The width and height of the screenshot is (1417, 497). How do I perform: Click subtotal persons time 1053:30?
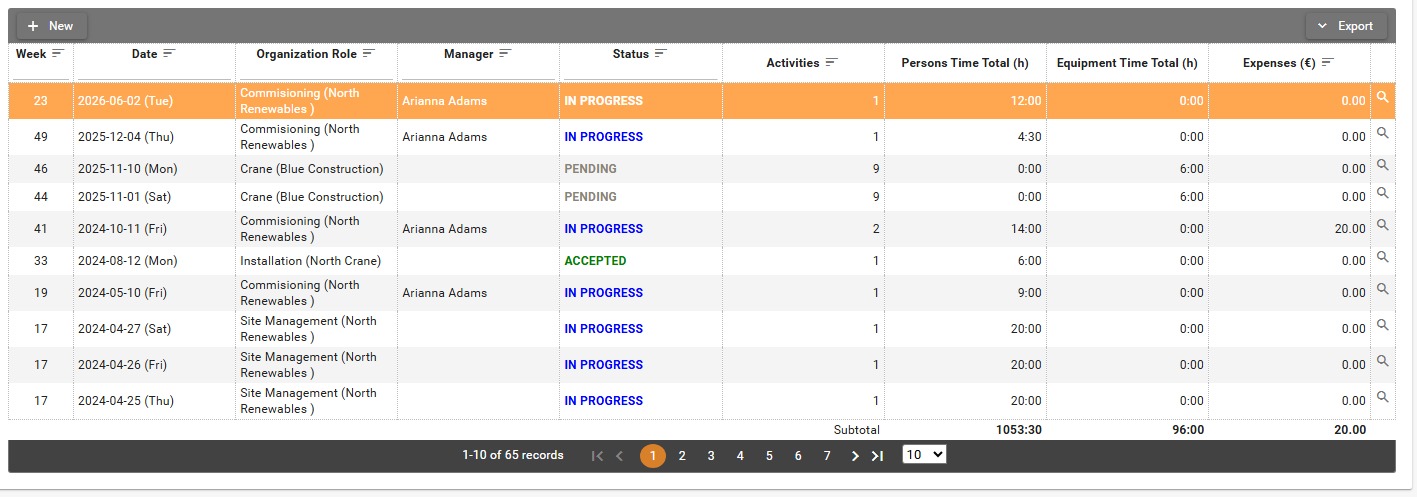pos(1018,430)
